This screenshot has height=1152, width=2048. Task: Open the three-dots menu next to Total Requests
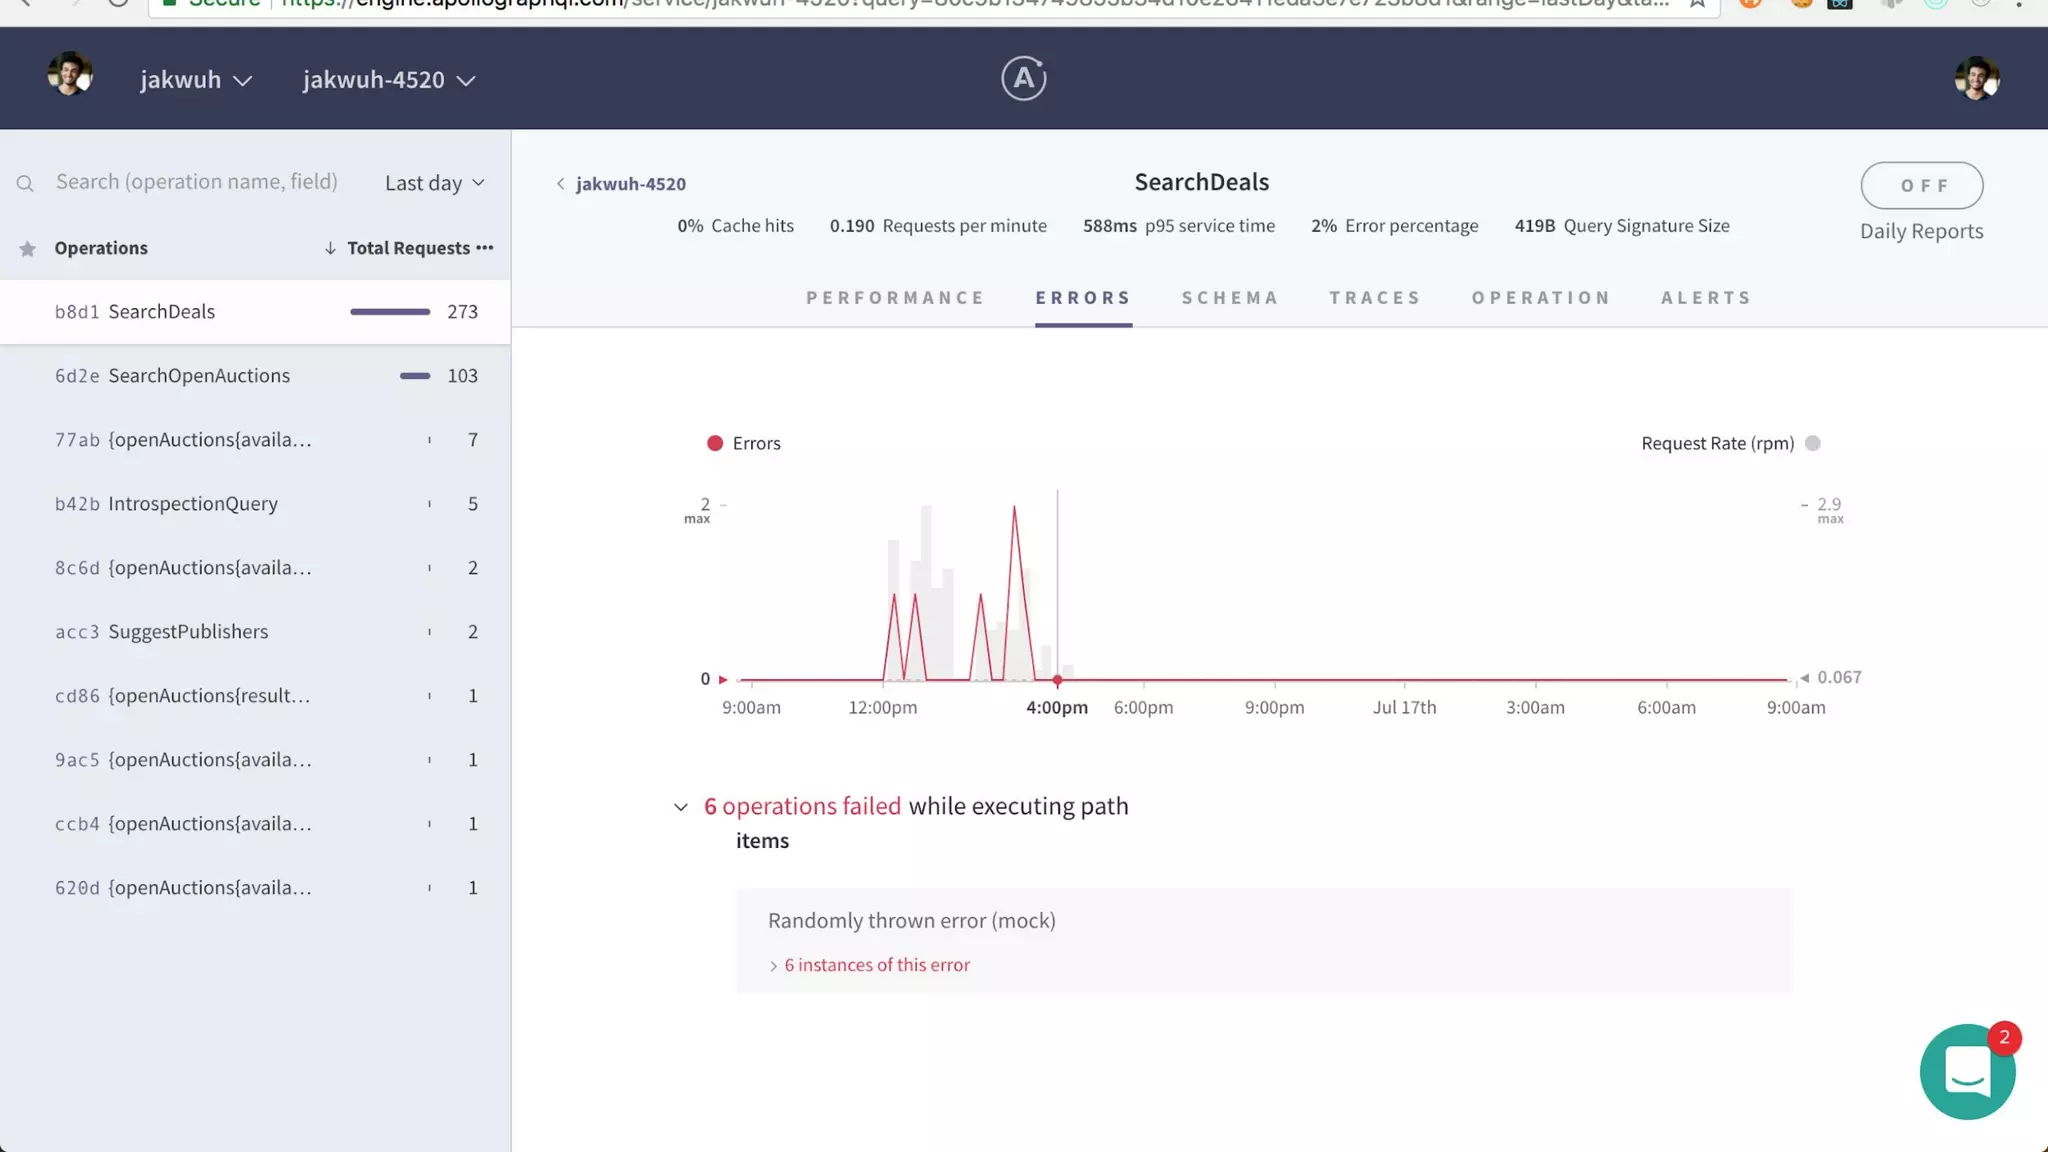click(485, 247)
